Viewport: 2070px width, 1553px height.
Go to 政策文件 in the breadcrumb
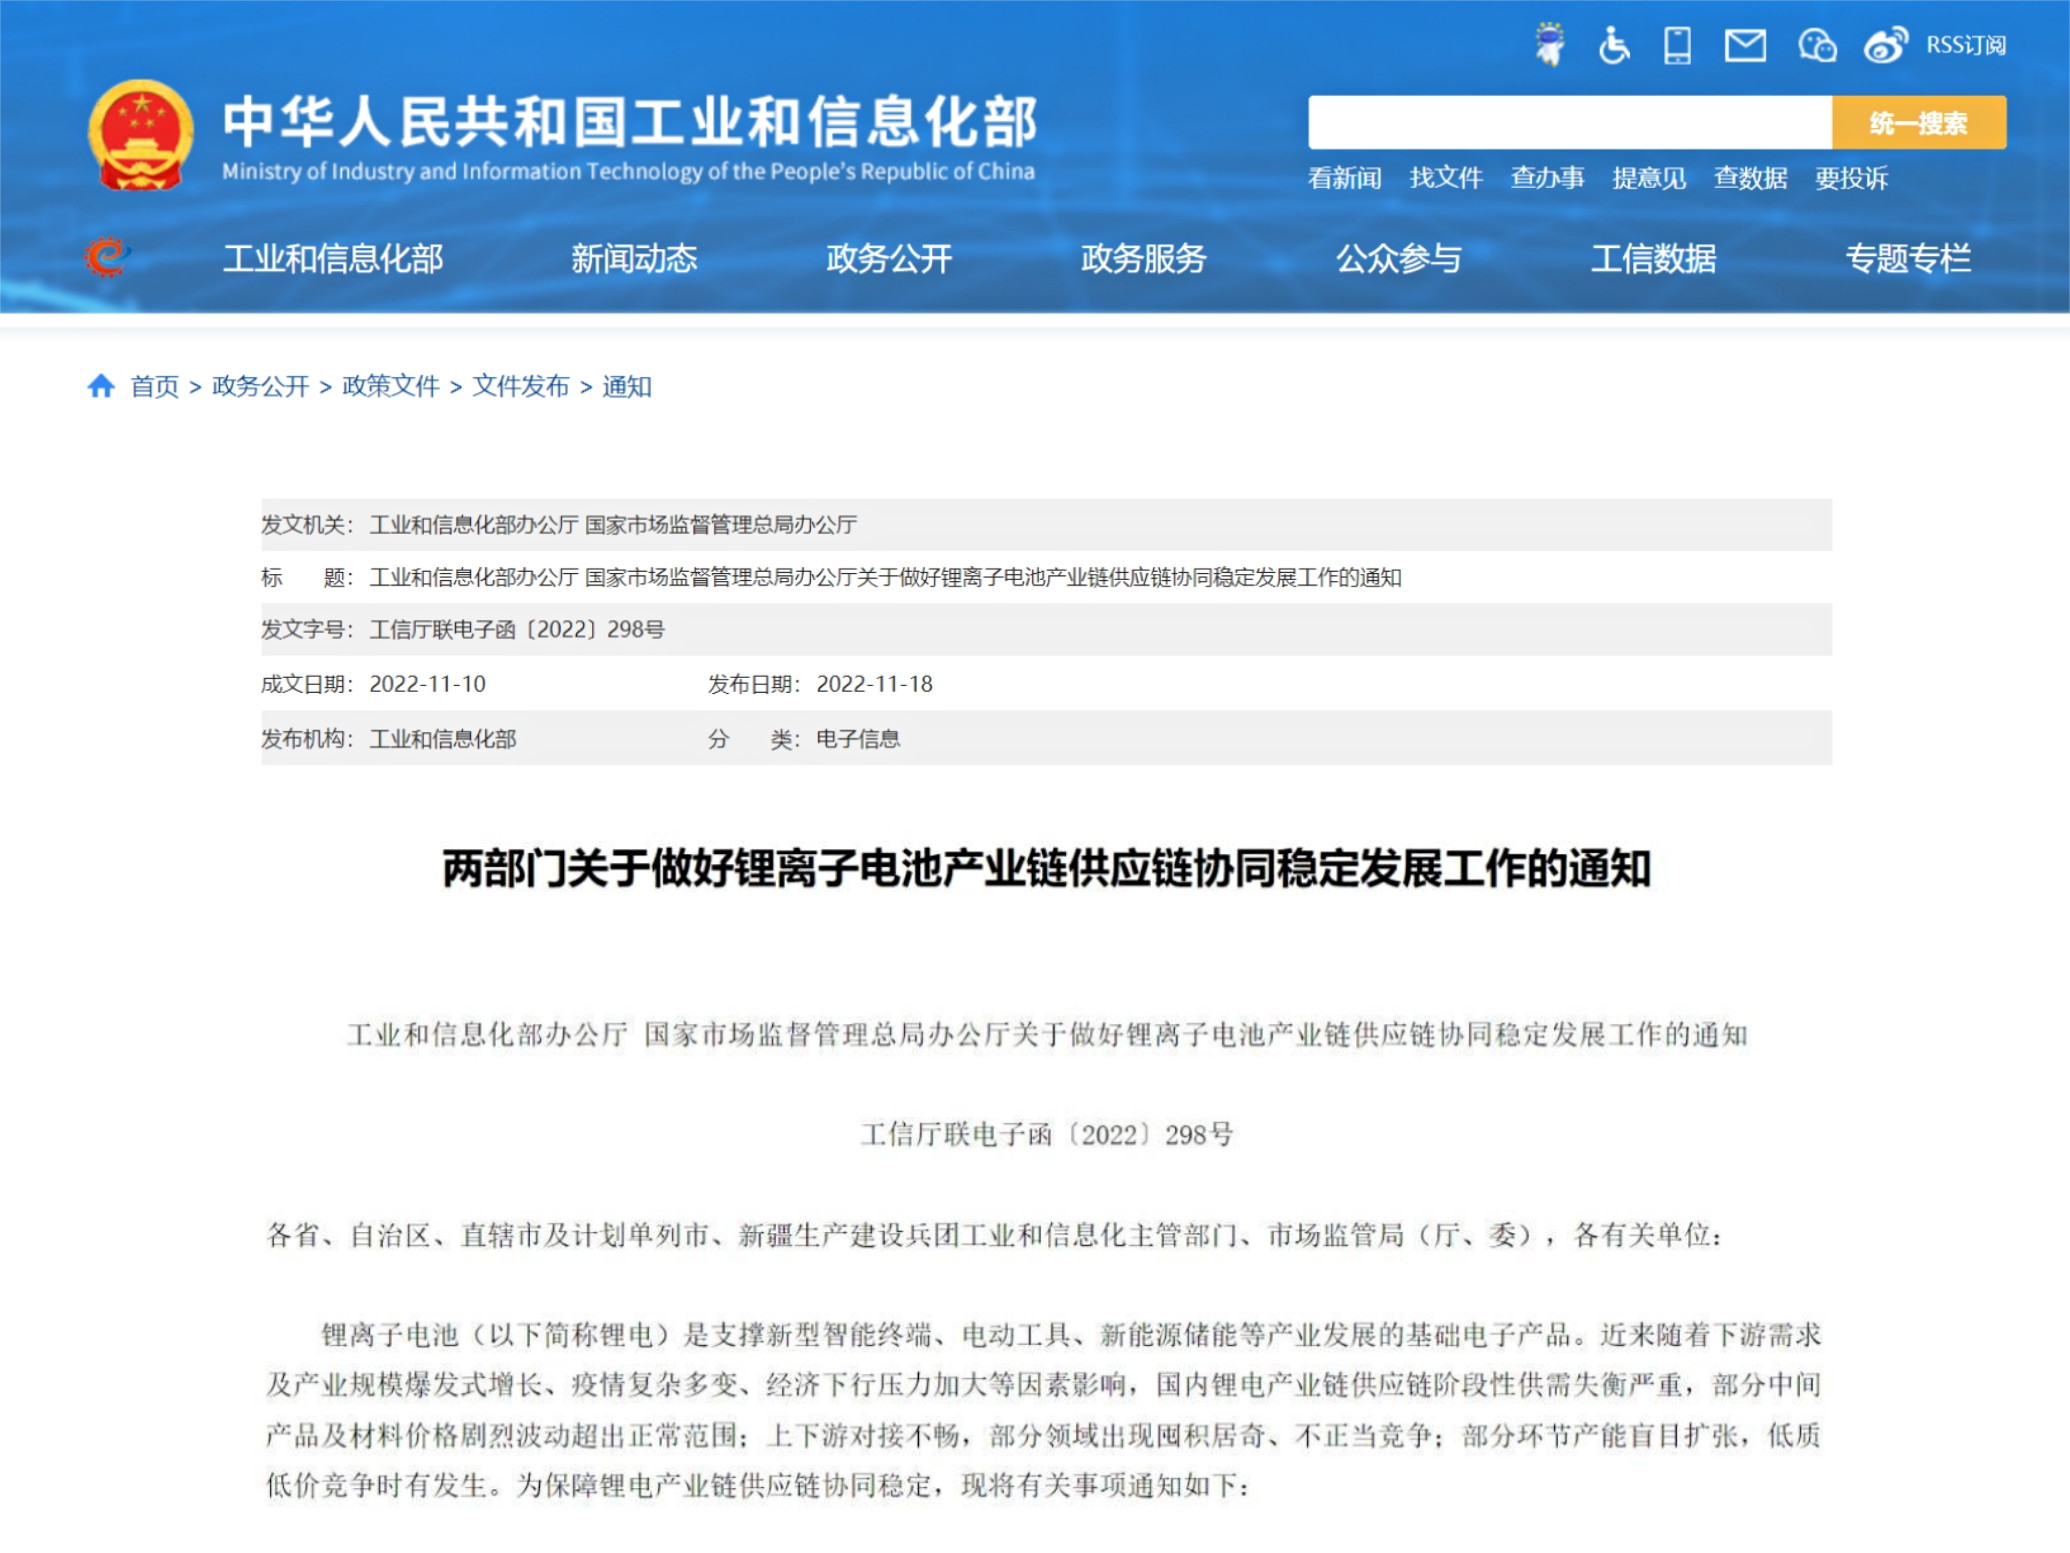click(x=391, y=386)
